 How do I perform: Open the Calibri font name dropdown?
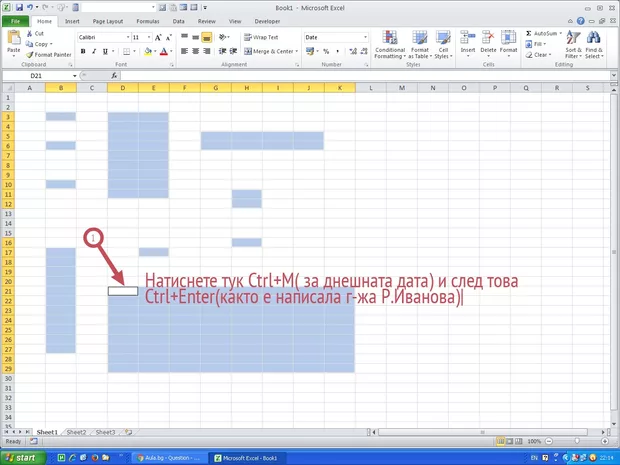[x=128, y=38]
